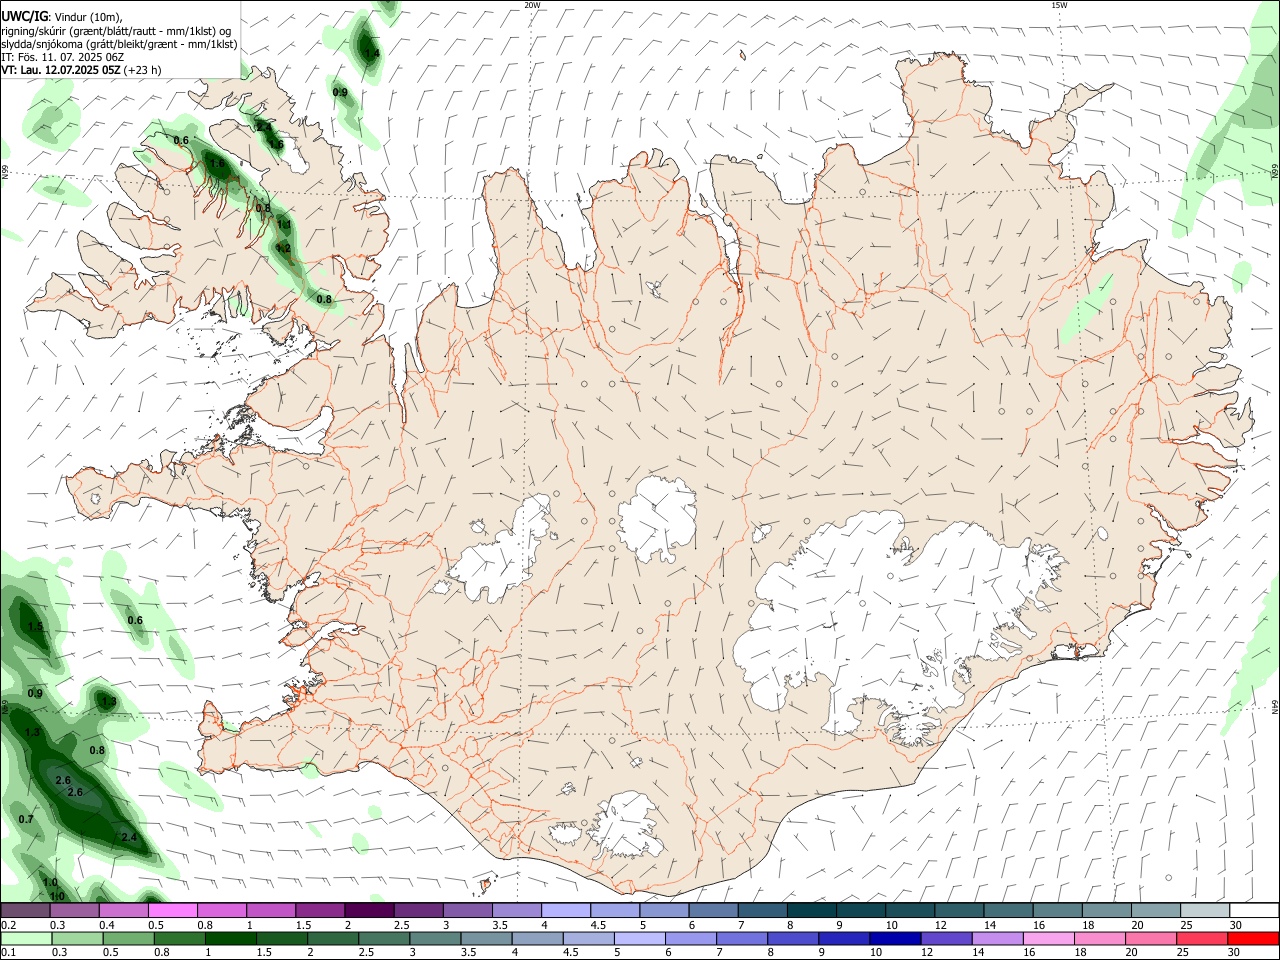Click the 0.2 label under the upper scale

coord(8,925)
